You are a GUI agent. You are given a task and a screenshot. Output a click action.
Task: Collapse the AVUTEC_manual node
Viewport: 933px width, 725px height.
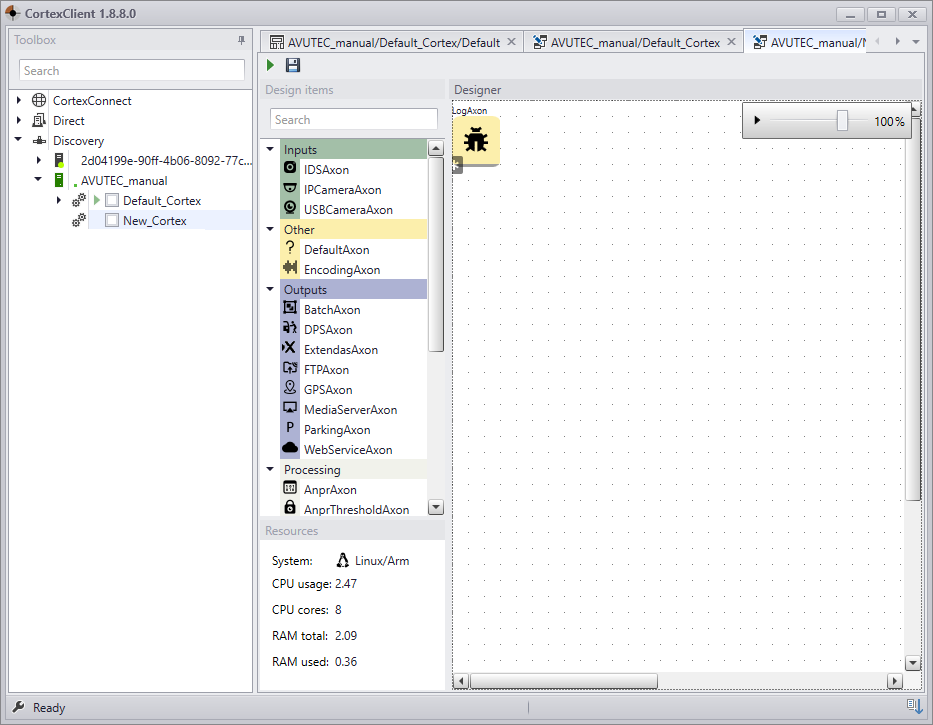pos(38,179)
